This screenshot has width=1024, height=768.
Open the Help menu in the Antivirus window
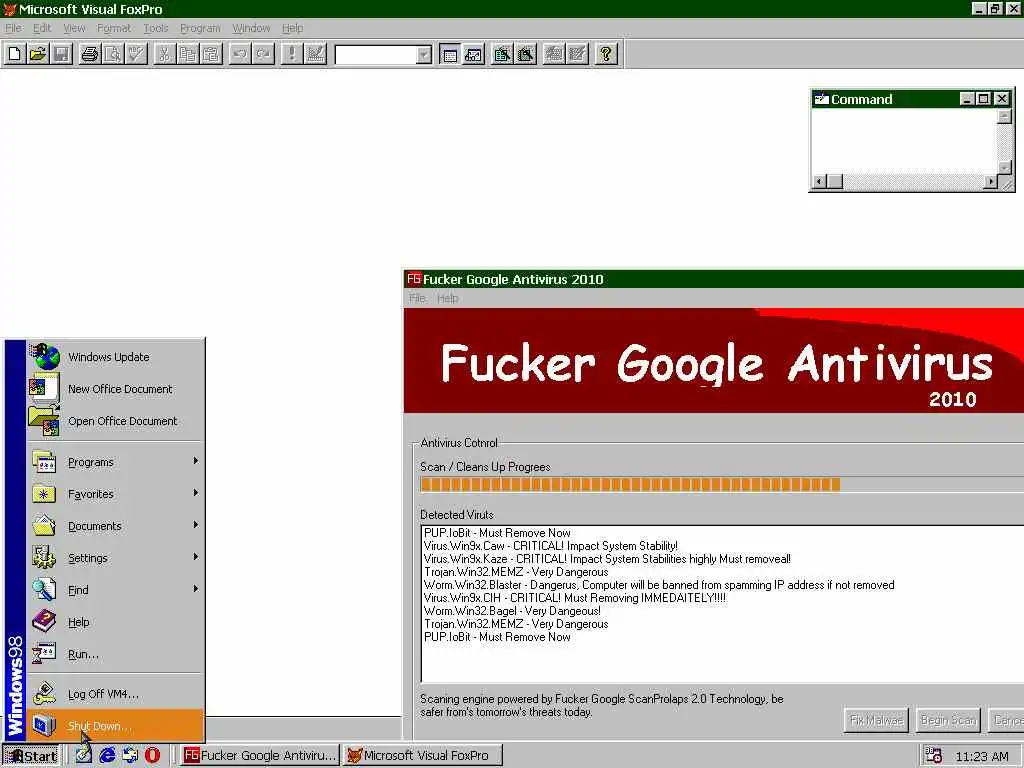pyautogui.click(x=447, y=298)
